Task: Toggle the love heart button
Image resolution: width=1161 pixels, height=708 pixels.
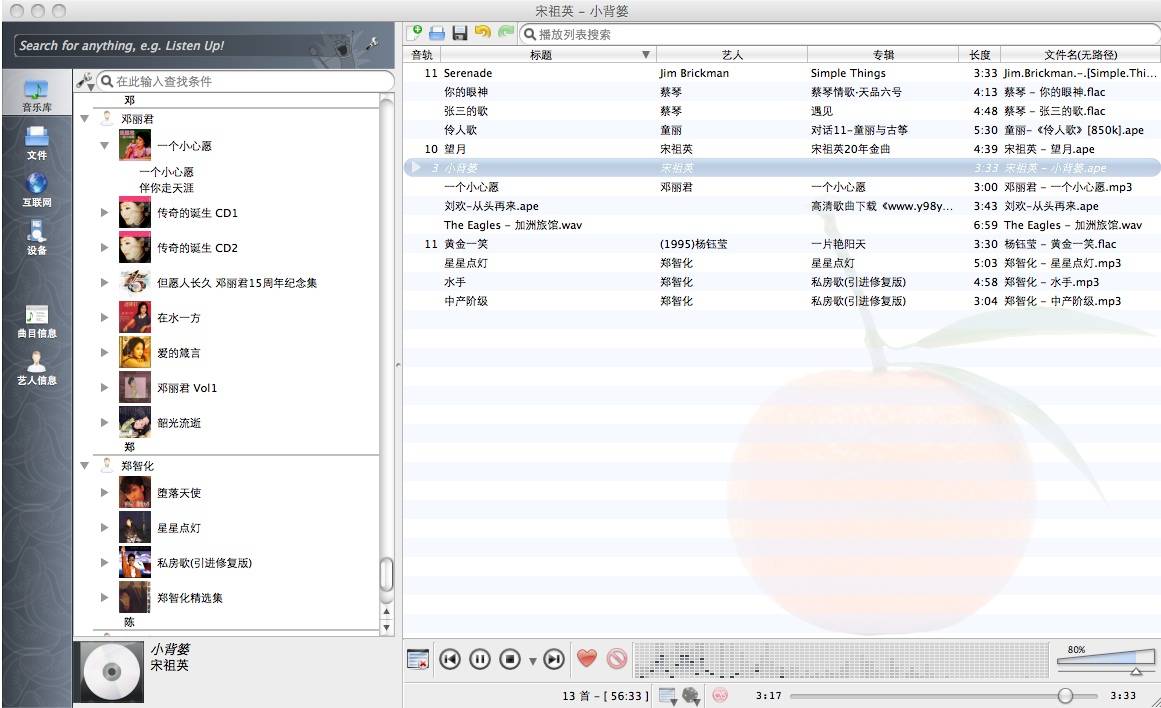Action: 587,659
